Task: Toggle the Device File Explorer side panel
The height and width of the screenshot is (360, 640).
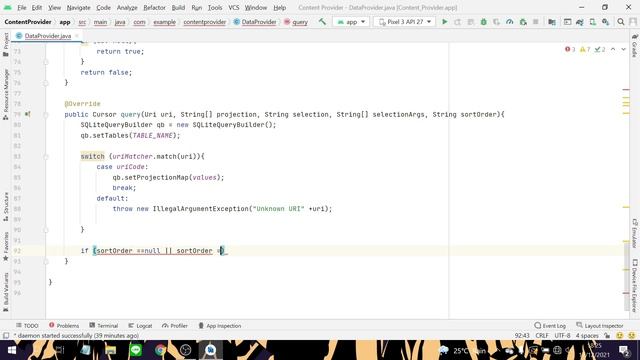Action: pos(635,285)
